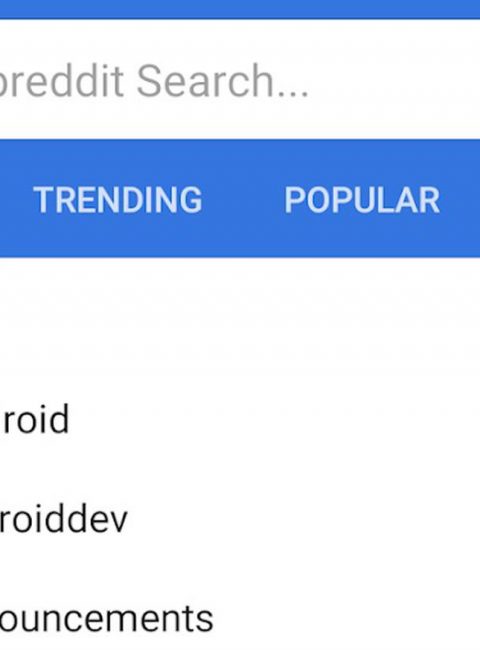Select the androiddev subreddit
The height and width of the screenshot is (650, 480).
240,519
